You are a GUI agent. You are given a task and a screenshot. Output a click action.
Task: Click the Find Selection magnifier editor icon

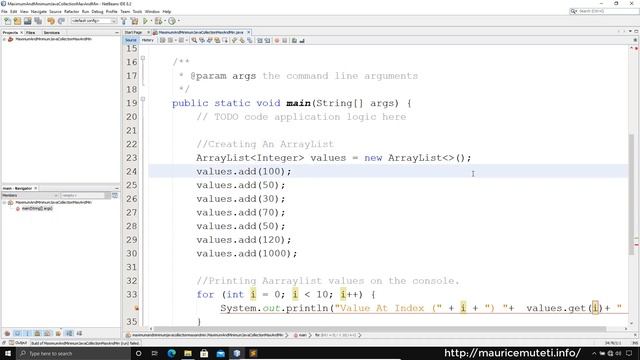[194, 40]
